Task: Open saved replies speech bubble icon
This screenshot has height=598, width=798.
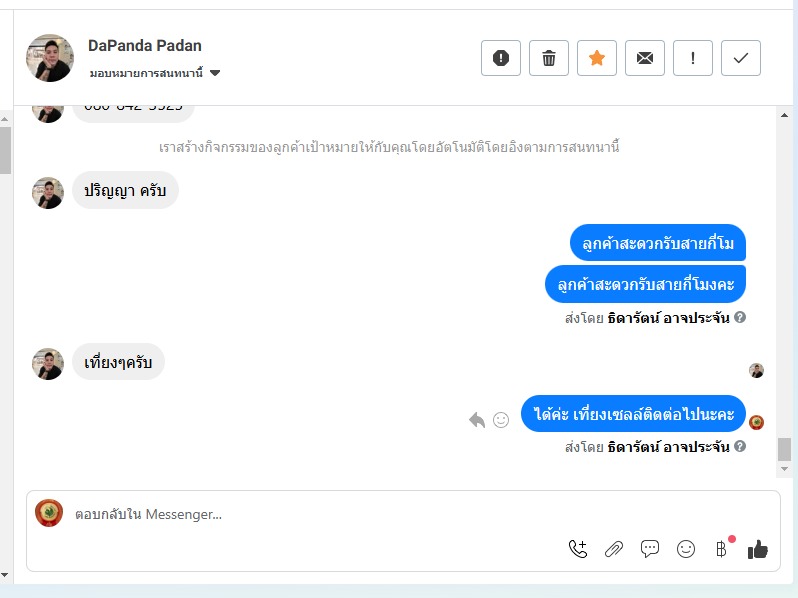Action: (x=650, y=549)
